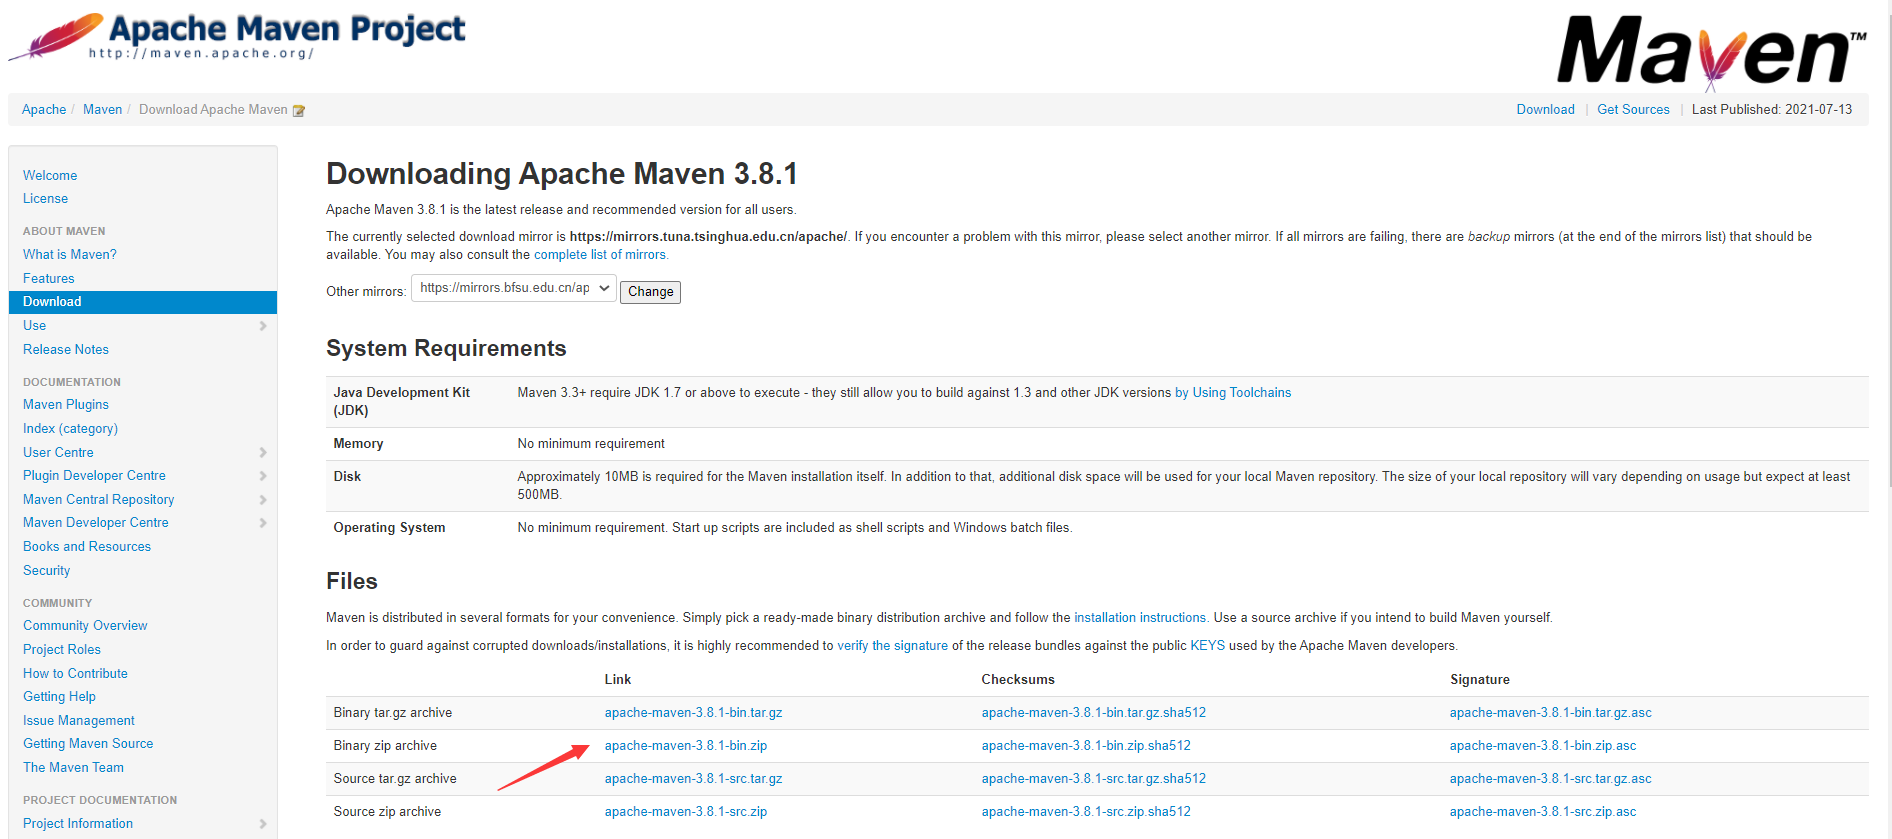Open Release Notes in the sidebar

[x=66, y=350]
